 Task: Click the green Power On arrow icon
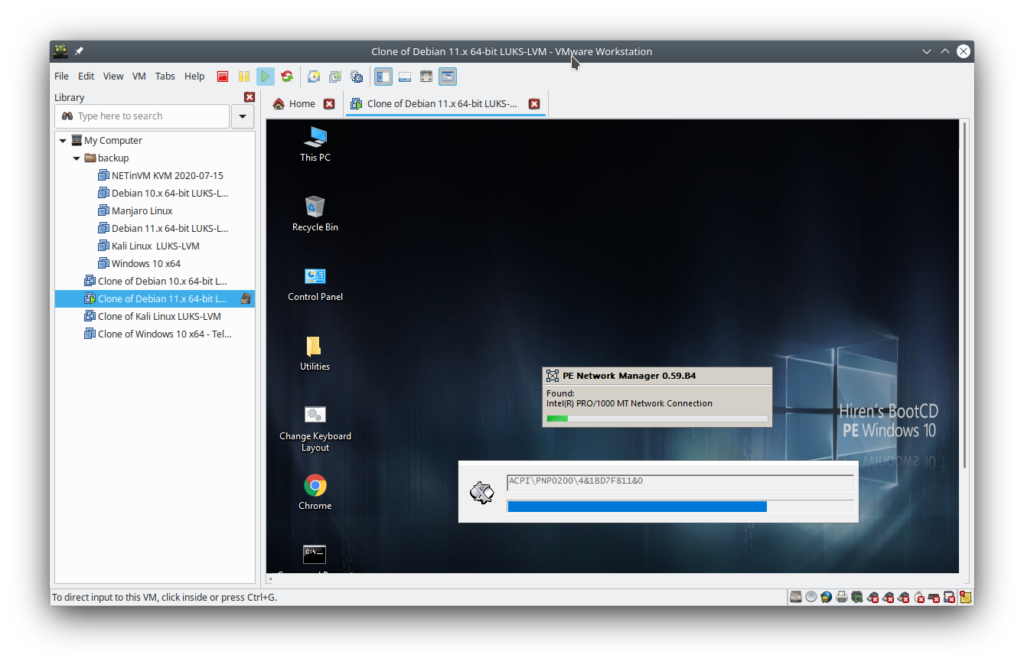click(x=264, y=76)
